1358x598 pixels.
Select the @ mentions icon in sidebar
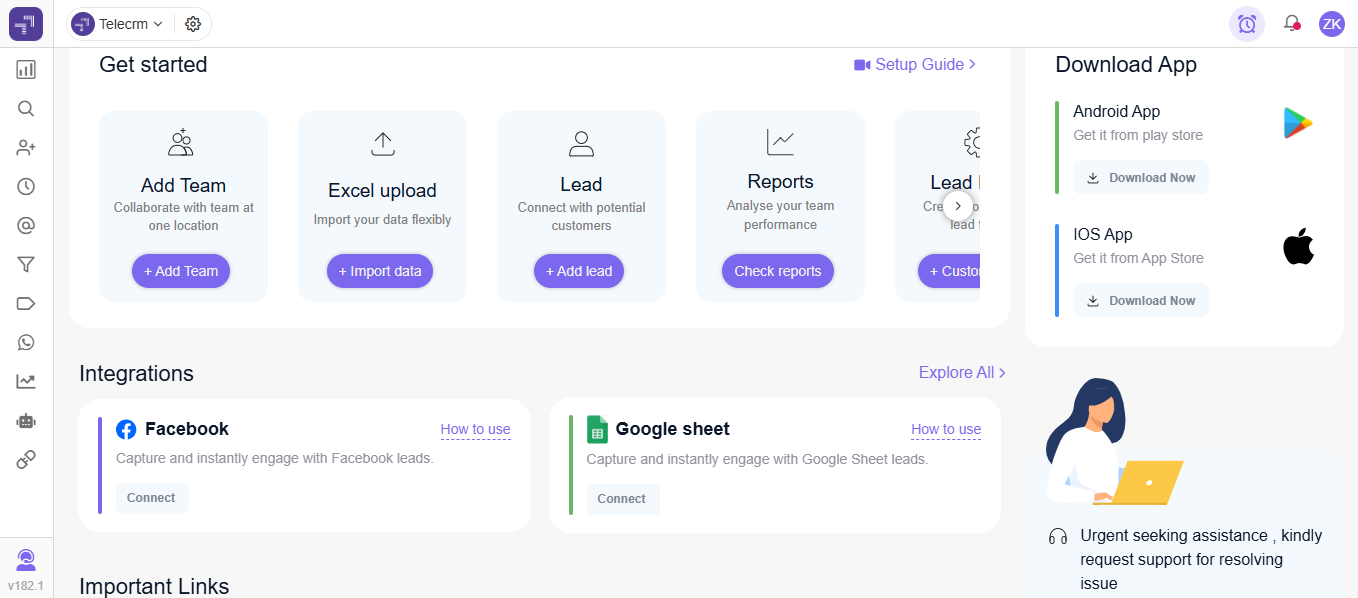coord(25,225)
